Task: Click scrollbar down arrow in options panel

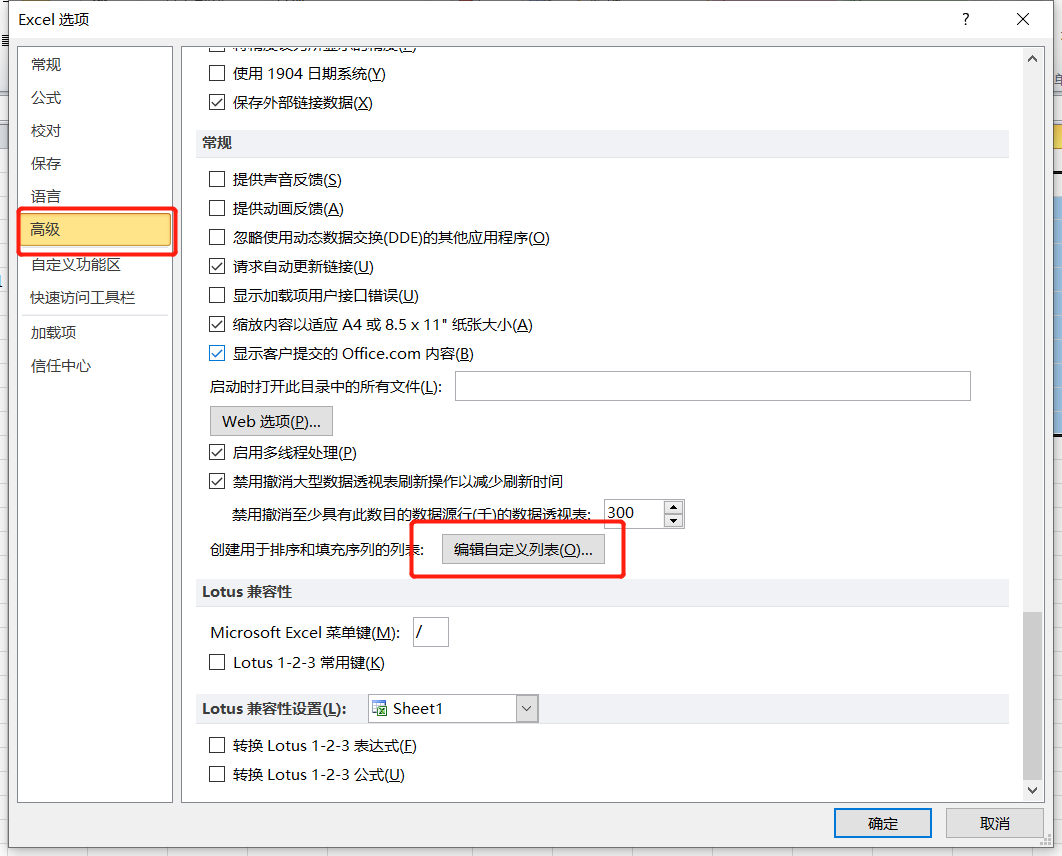Action: (1033, 789)
